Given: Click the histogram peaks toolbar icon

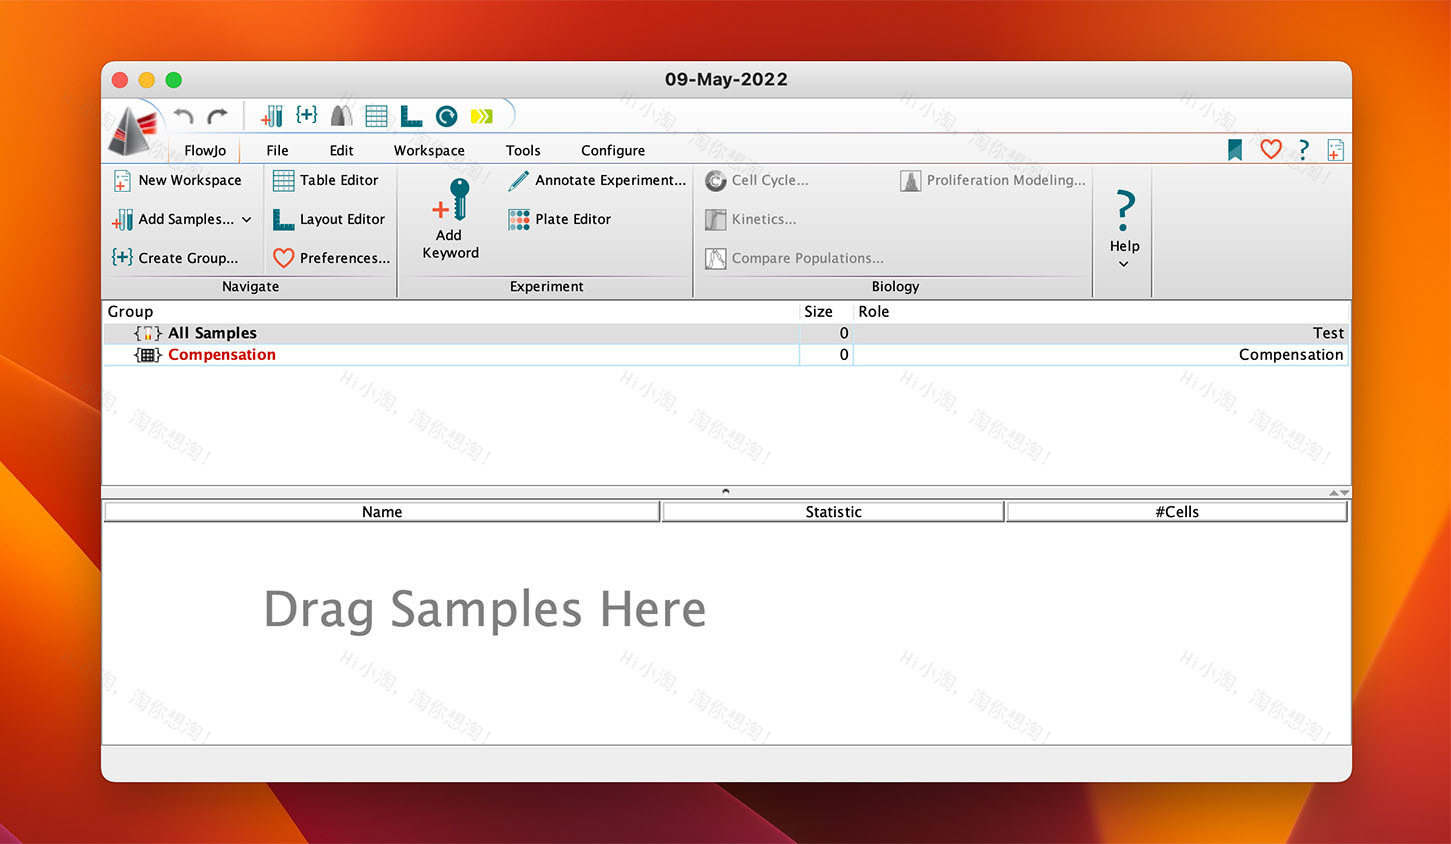Looking at the screenshot, I should [340, 115].
